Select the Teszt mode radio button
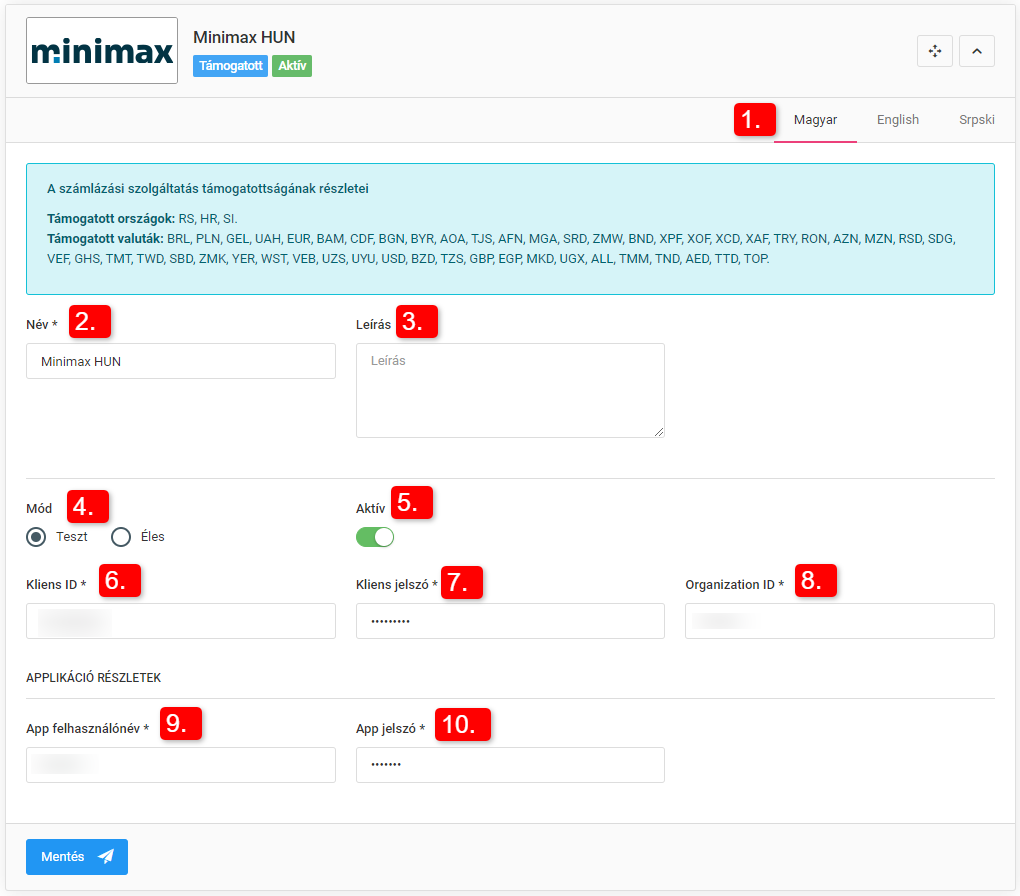Image resolution: width=1020 pixels, height=896 pixels. point(37,537)
